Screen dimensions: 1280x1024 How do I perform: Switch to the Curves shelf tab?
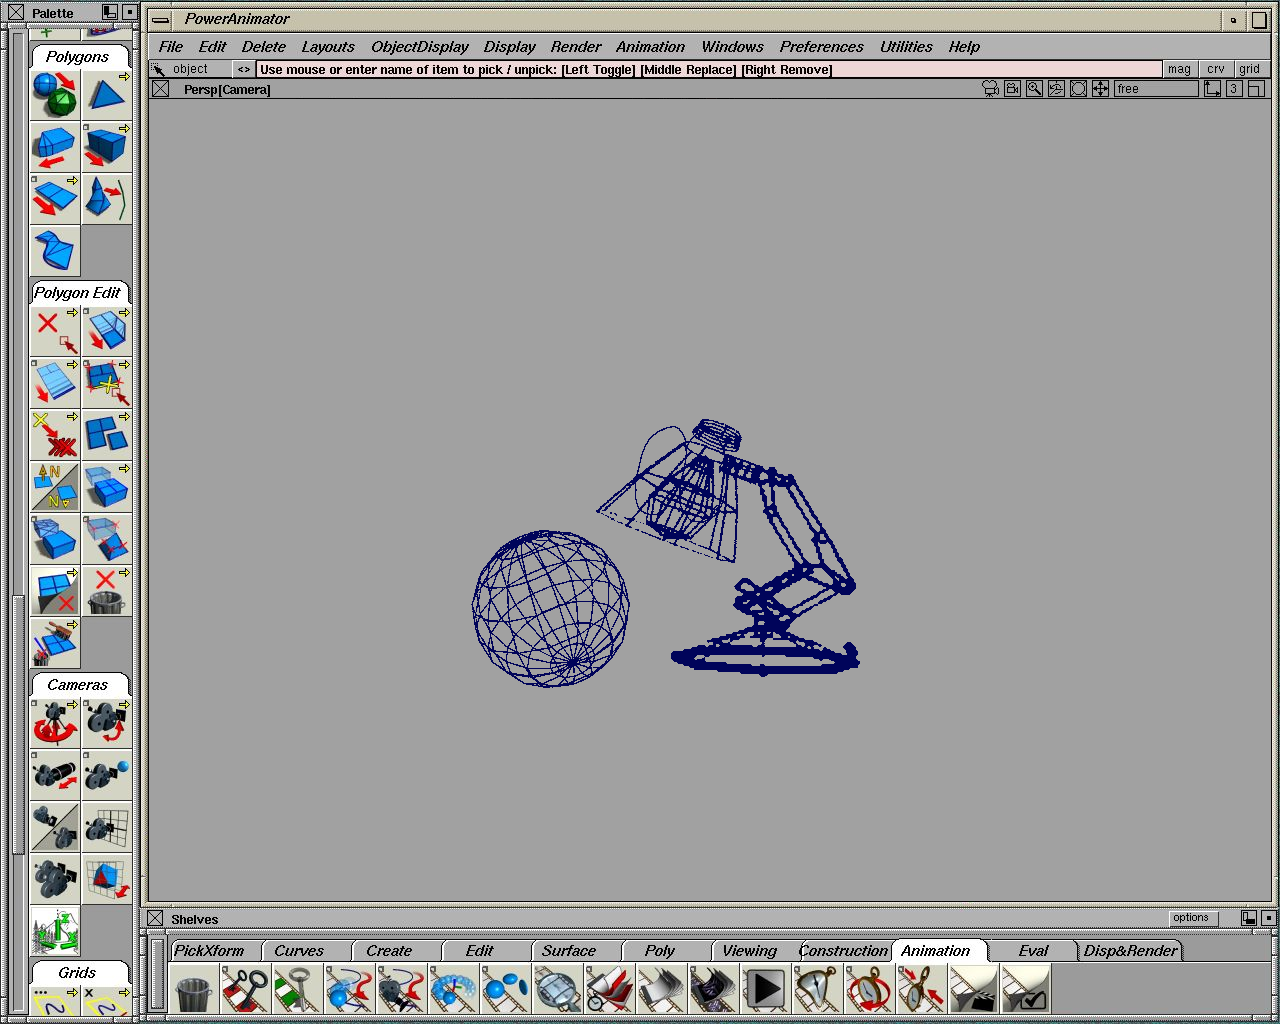click(306, 950)
